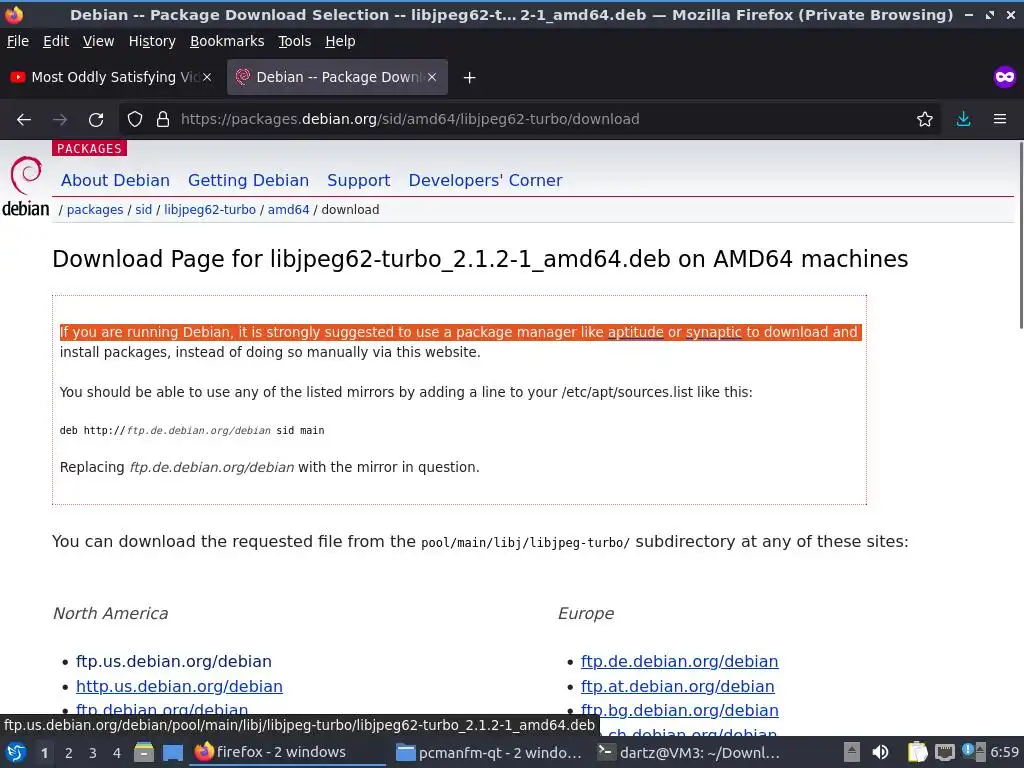
Task: Switch to virtual desktop 1
Action: coord(44,753)
